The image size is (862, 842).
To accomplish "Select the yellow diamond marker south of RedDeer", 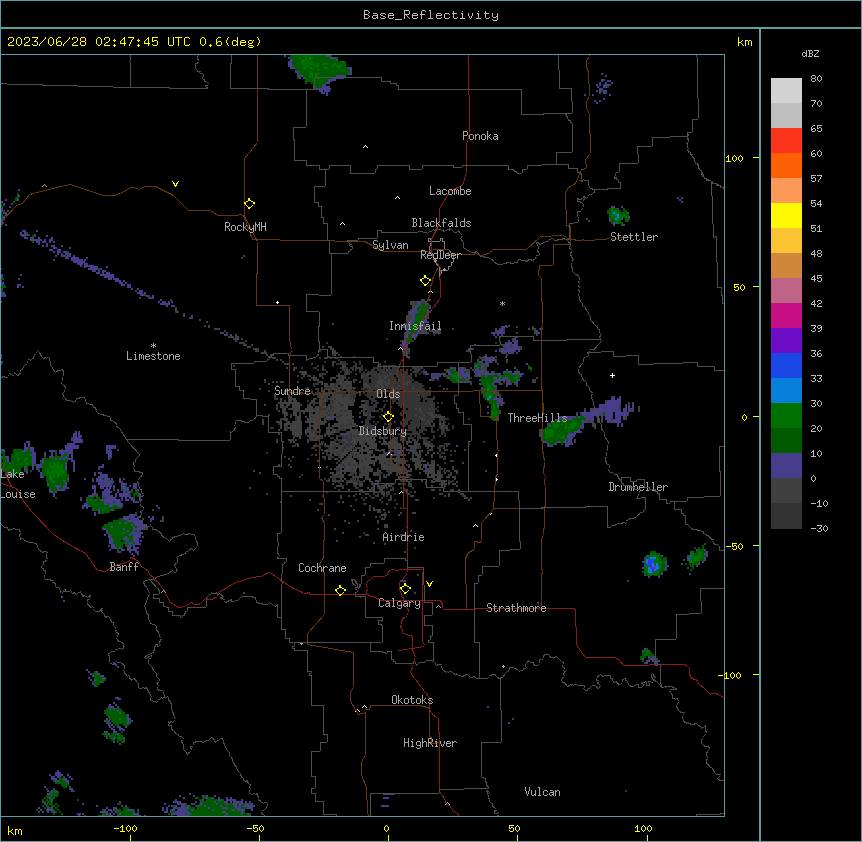I will (425, 281).
